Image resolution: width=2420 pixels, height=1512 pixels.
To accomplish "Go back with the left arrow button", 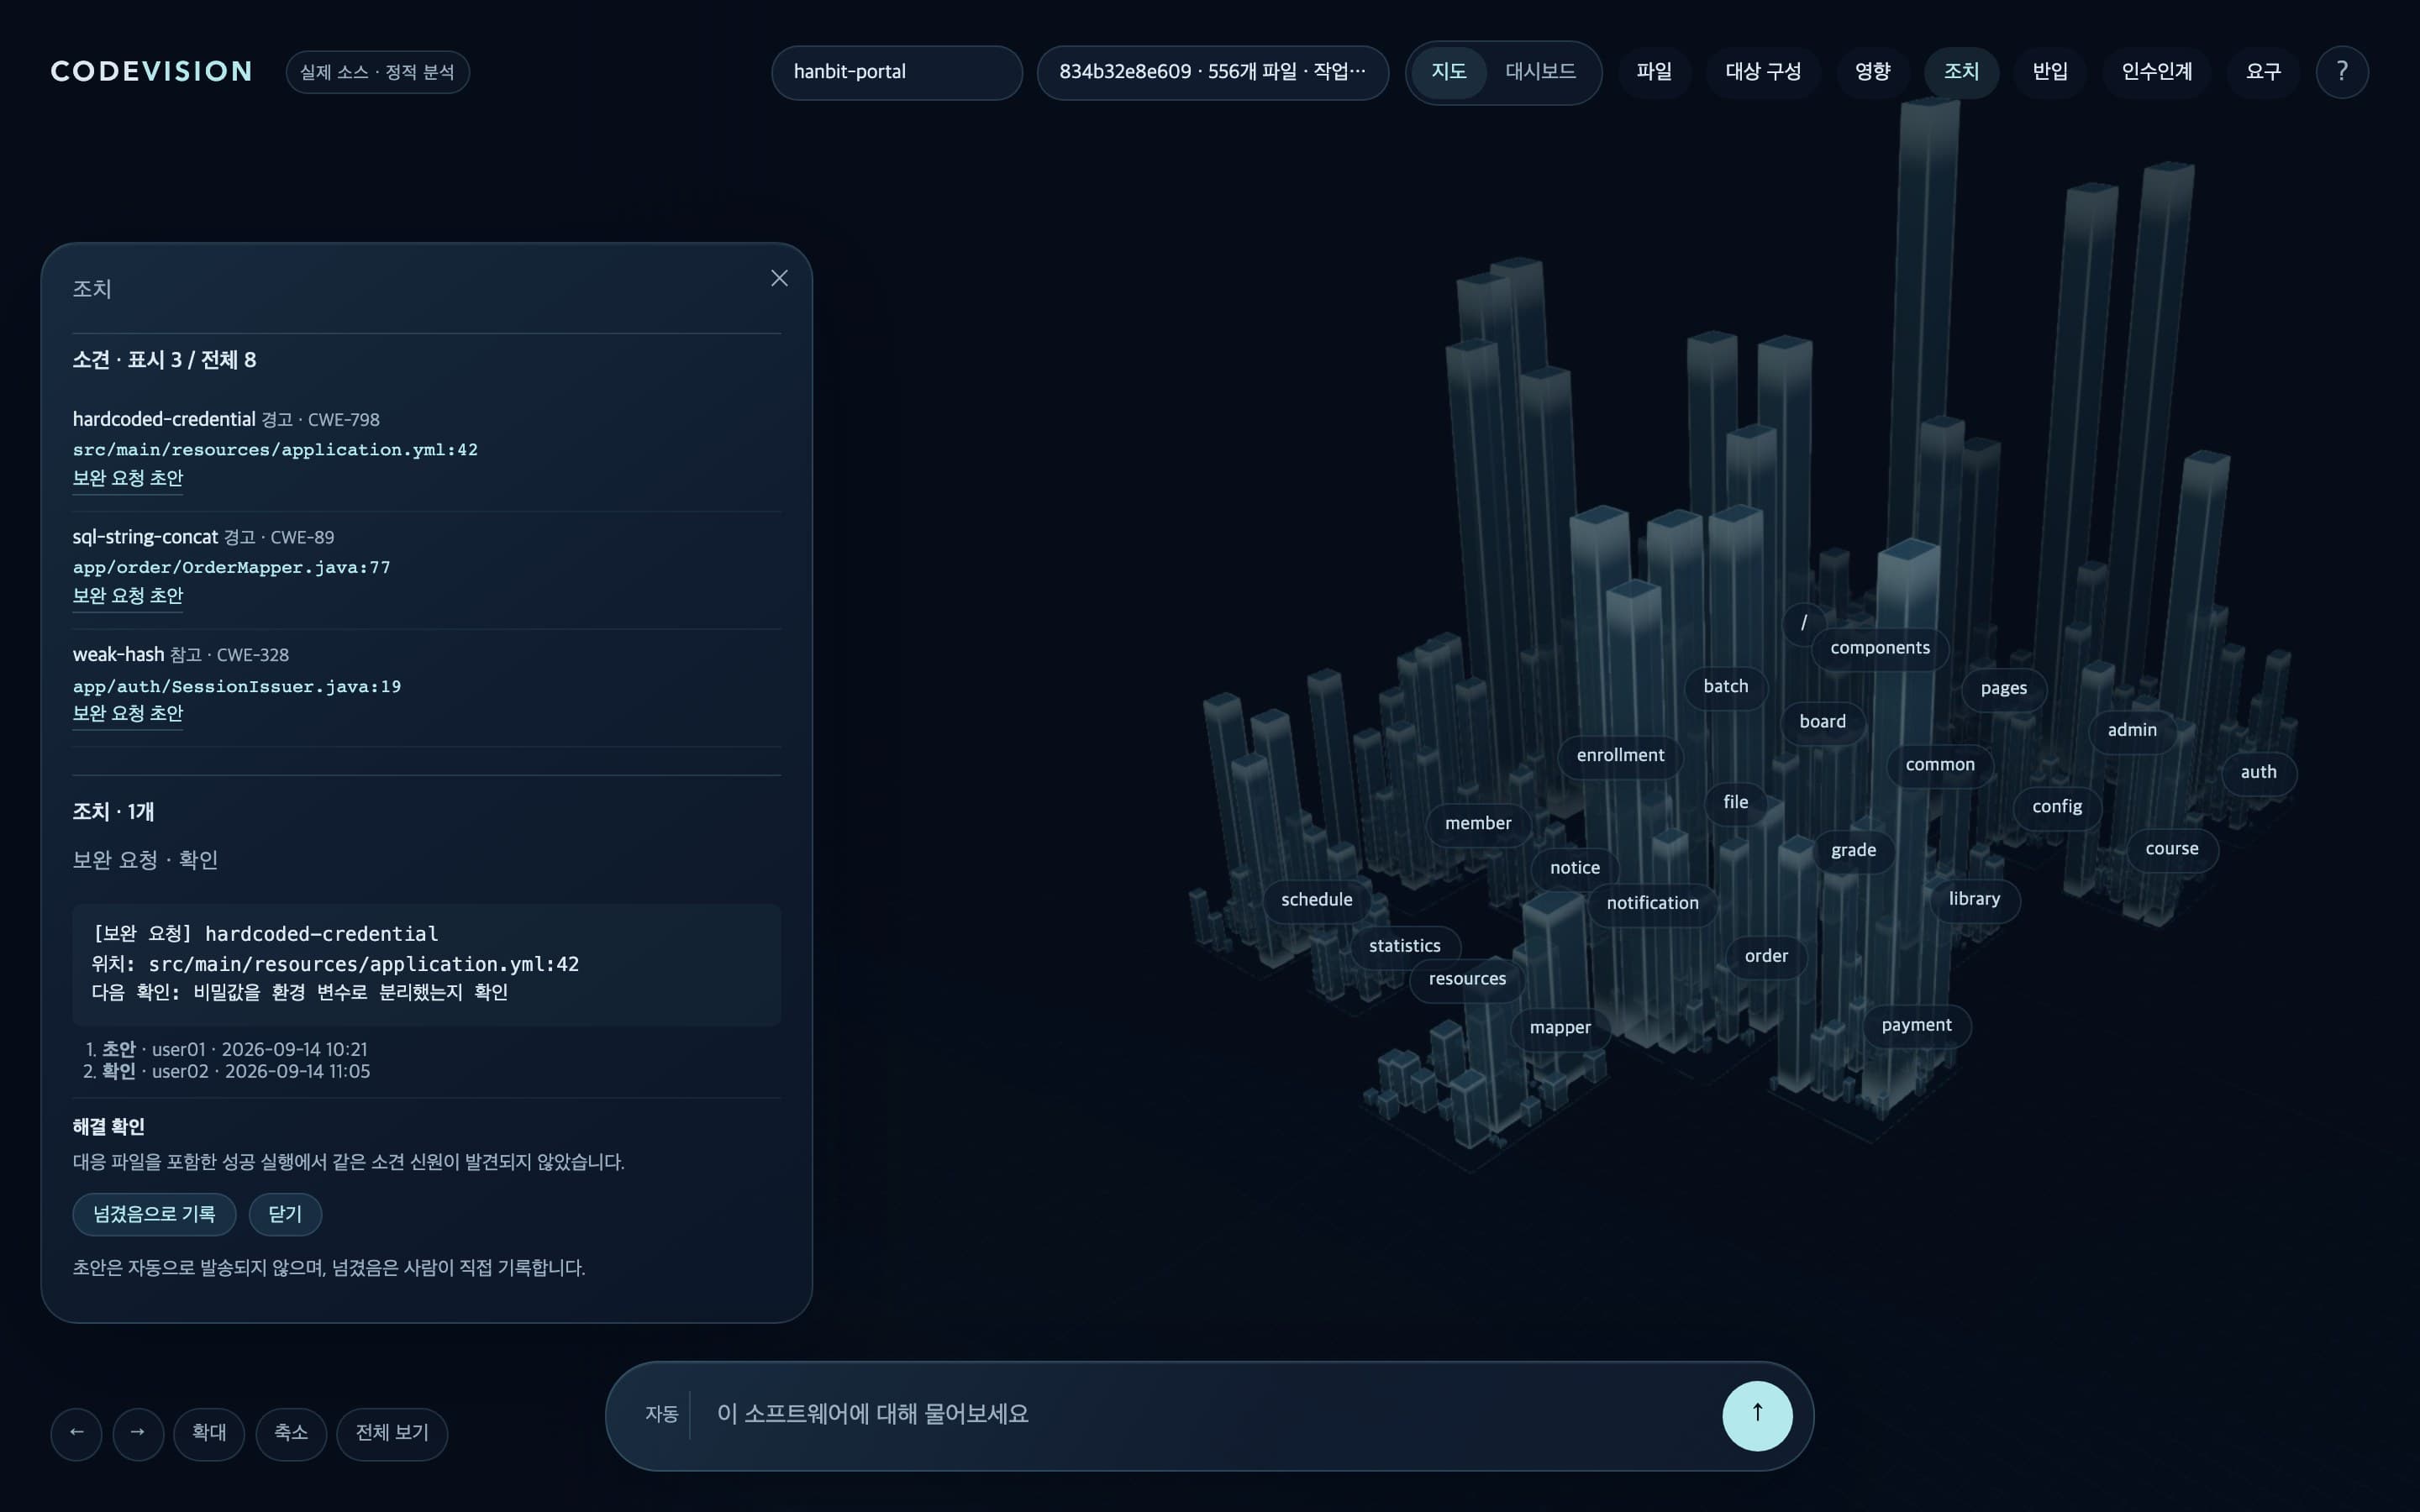I will click(76, 1433).
